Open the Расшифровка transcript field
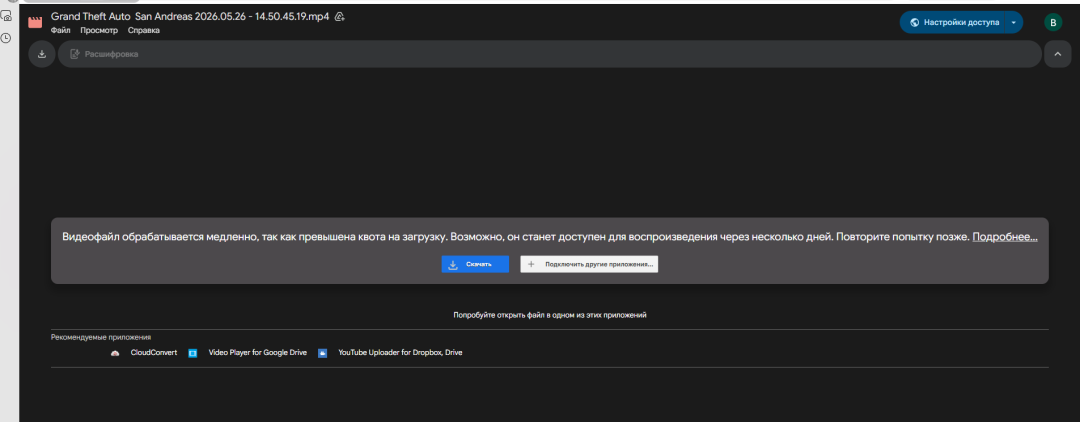 coord(549,54)
